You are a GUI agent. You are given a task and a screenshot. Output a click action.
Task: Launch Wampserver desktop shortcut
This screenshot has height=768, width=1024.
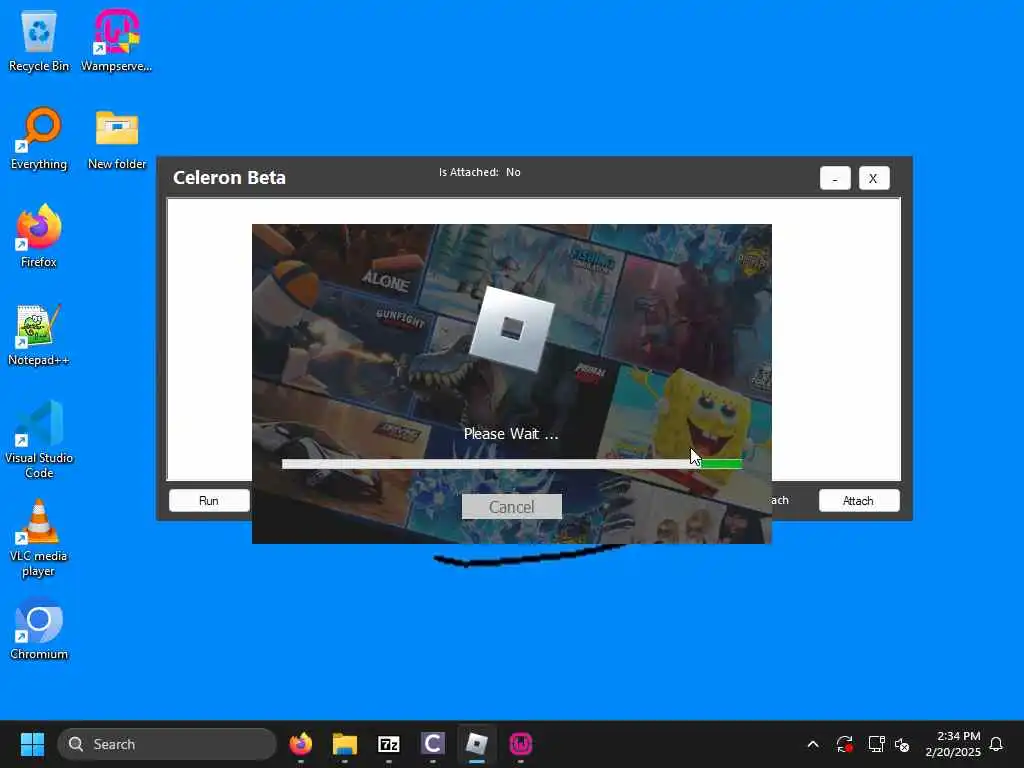tap(116, 40)
